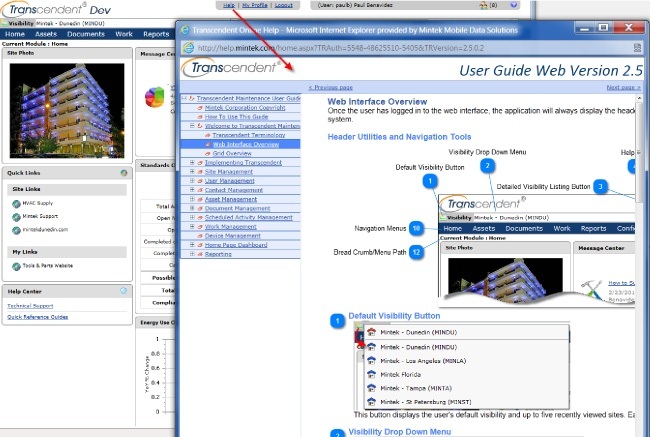Click the globe icon in the Quick Links header

tap(124, 173)
